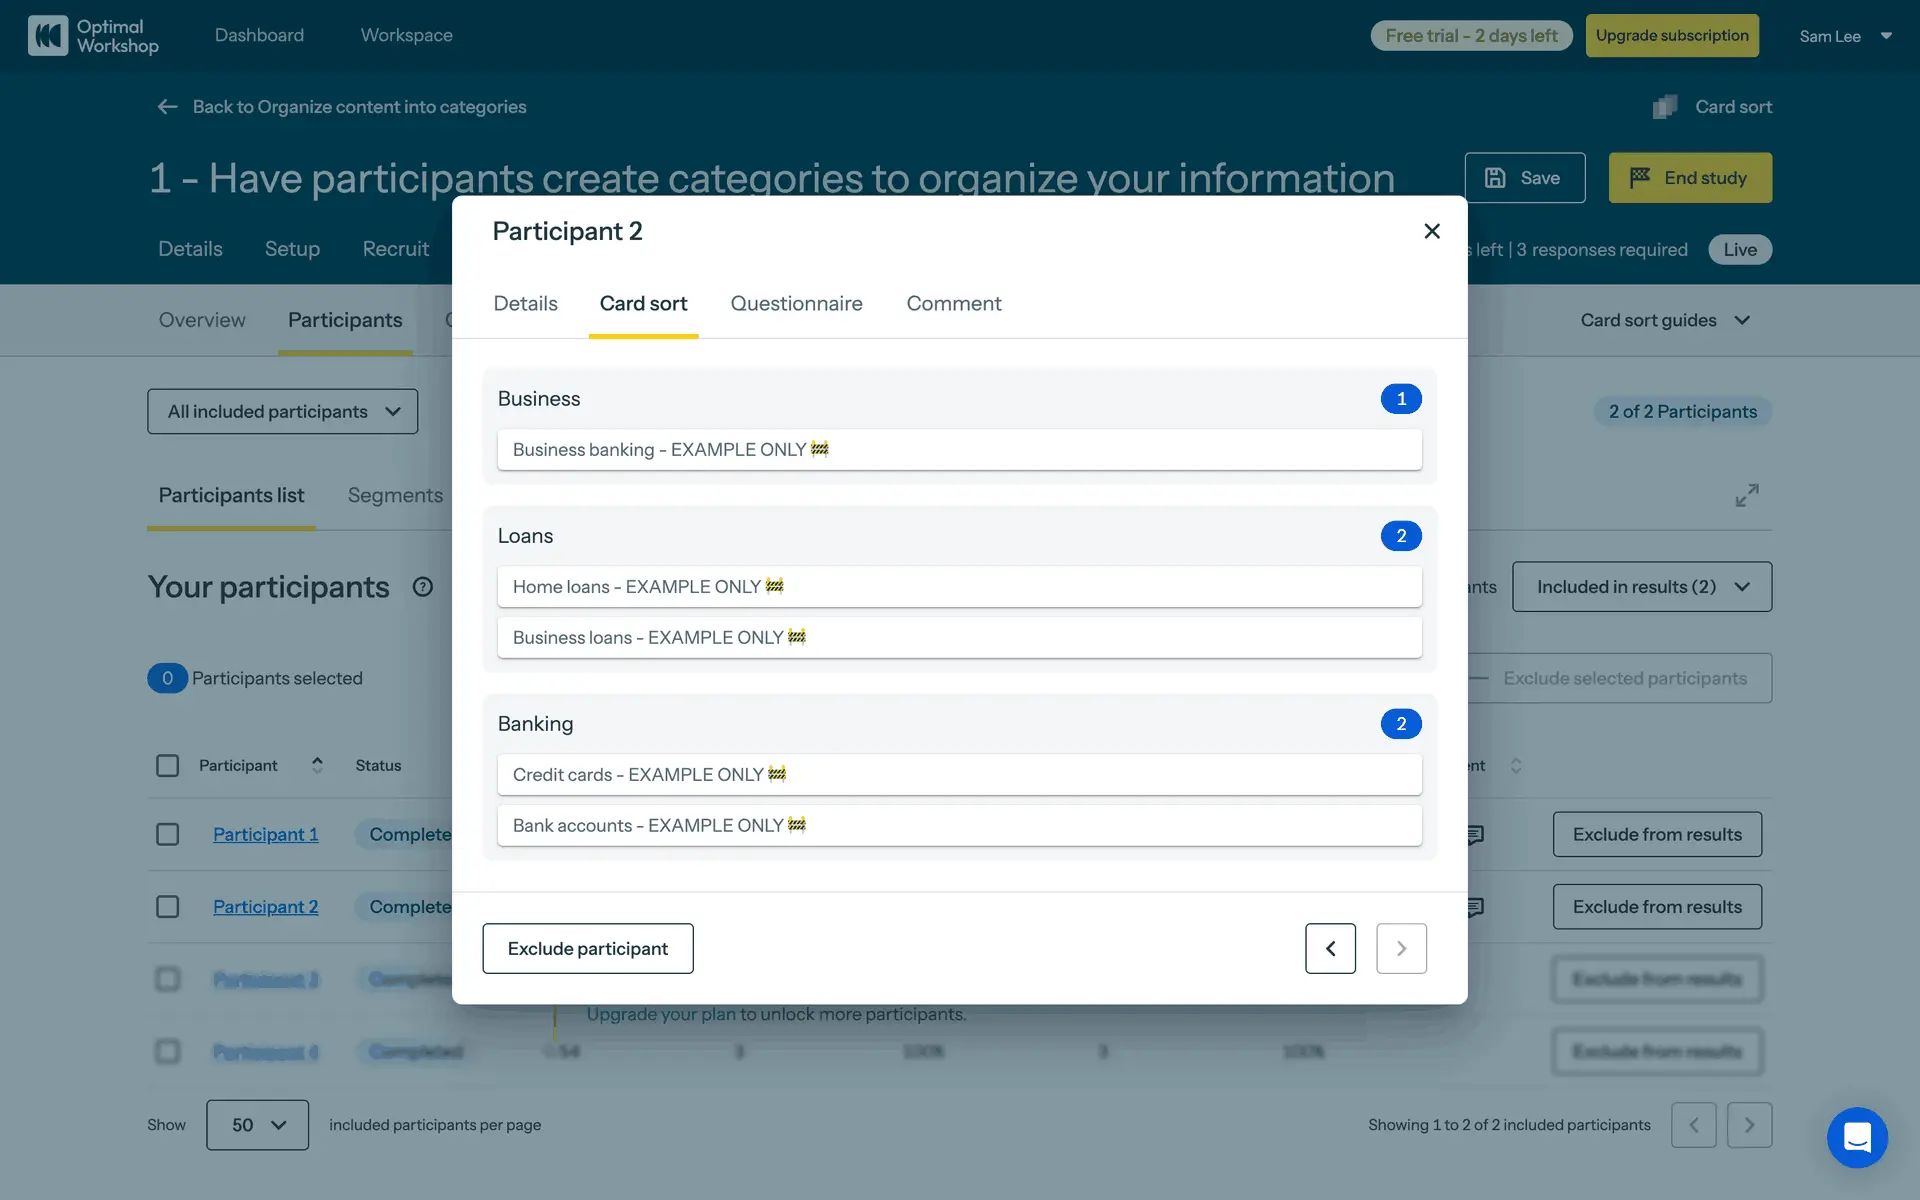Toggle the select-all Participant header checkbox
Viewport: 1920px width, 1200px height.
168,766
